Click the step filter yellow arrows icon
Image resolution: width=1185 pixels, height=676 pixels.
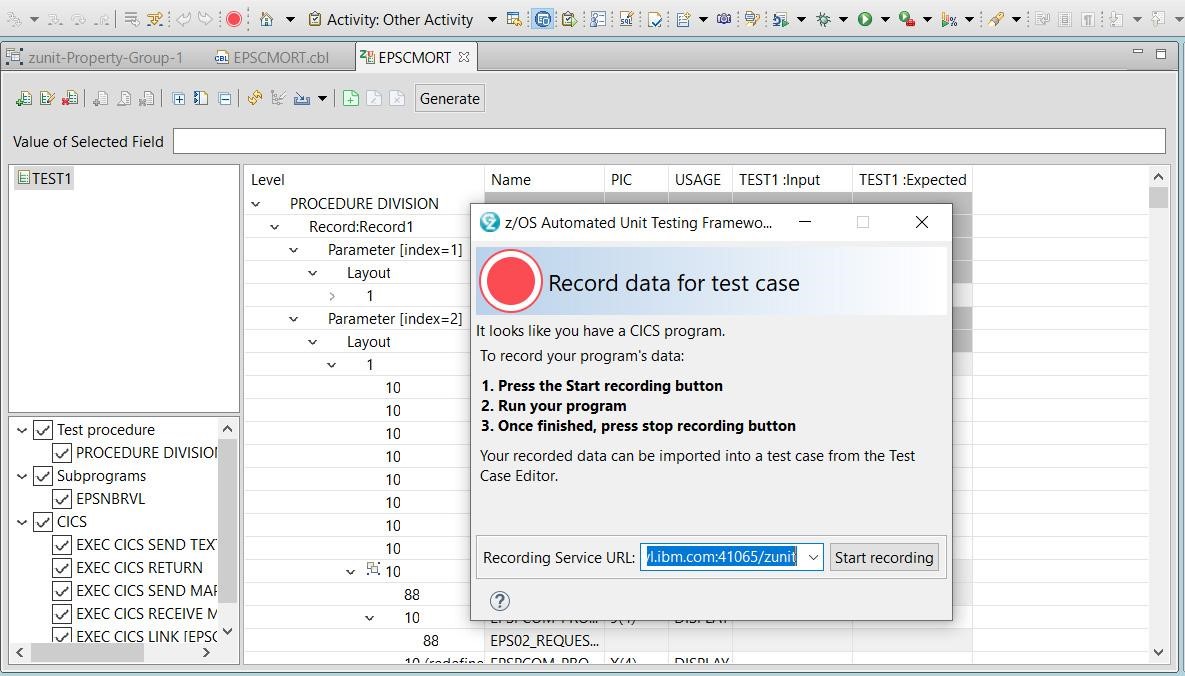155,20
